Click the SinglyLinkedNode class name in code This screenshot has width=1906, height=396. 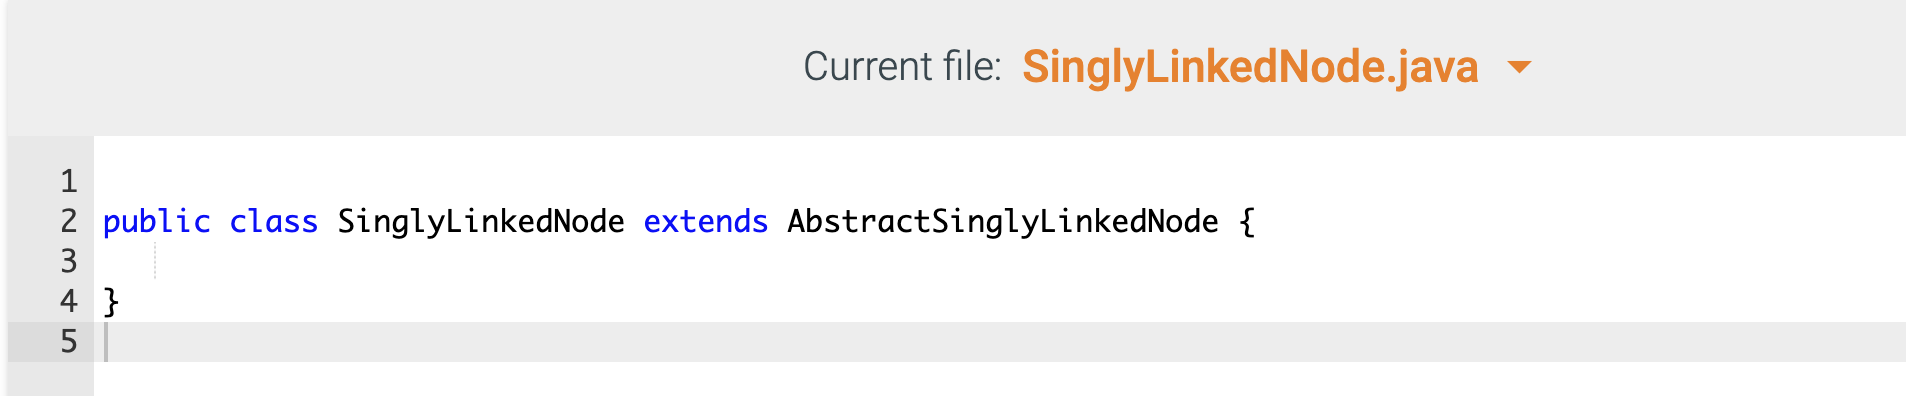(x=481, y=222)
